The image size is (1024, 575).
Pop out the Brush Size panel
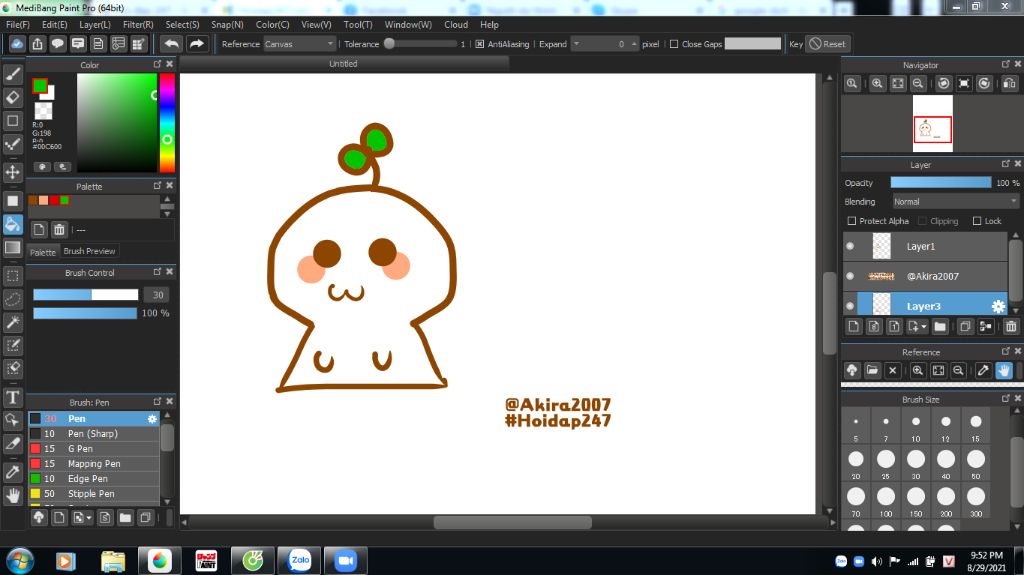(1005, 398)
